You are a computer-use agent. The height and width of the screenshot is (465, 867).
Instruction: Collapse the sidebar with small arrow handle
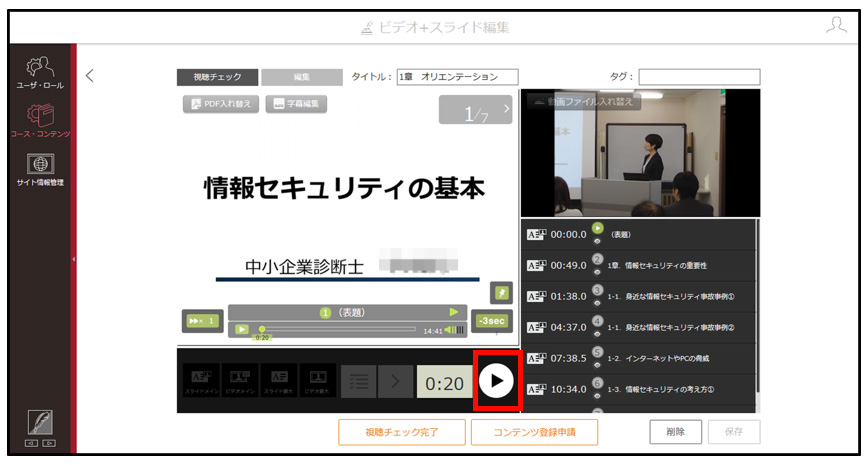click(74, 259)
